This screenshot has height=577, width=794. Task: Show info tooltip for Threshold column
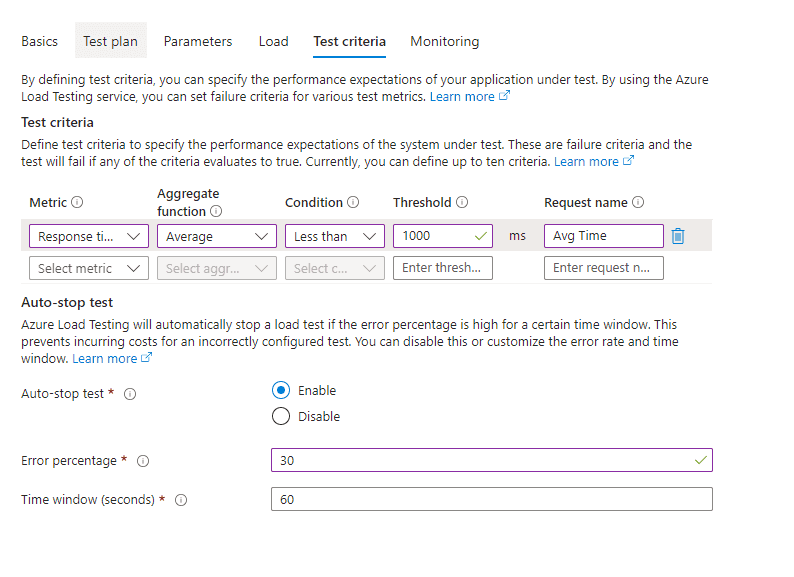[x=462, y=202]
